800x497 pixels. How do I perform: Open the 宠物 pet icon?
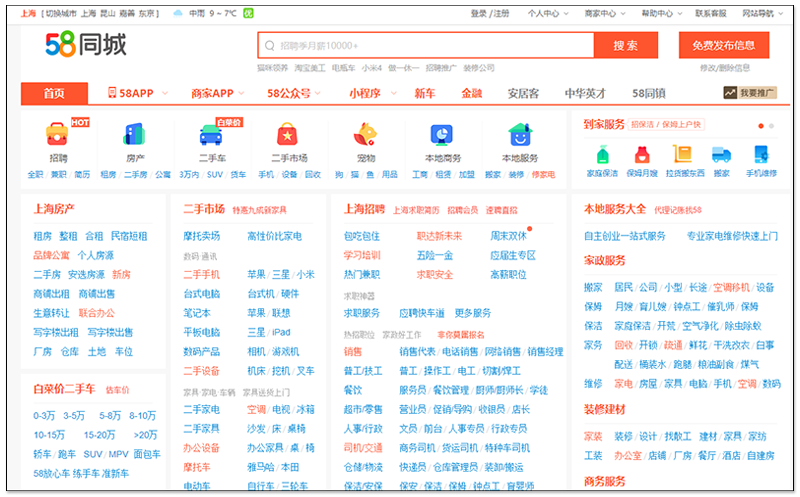(x=365, y=135)
